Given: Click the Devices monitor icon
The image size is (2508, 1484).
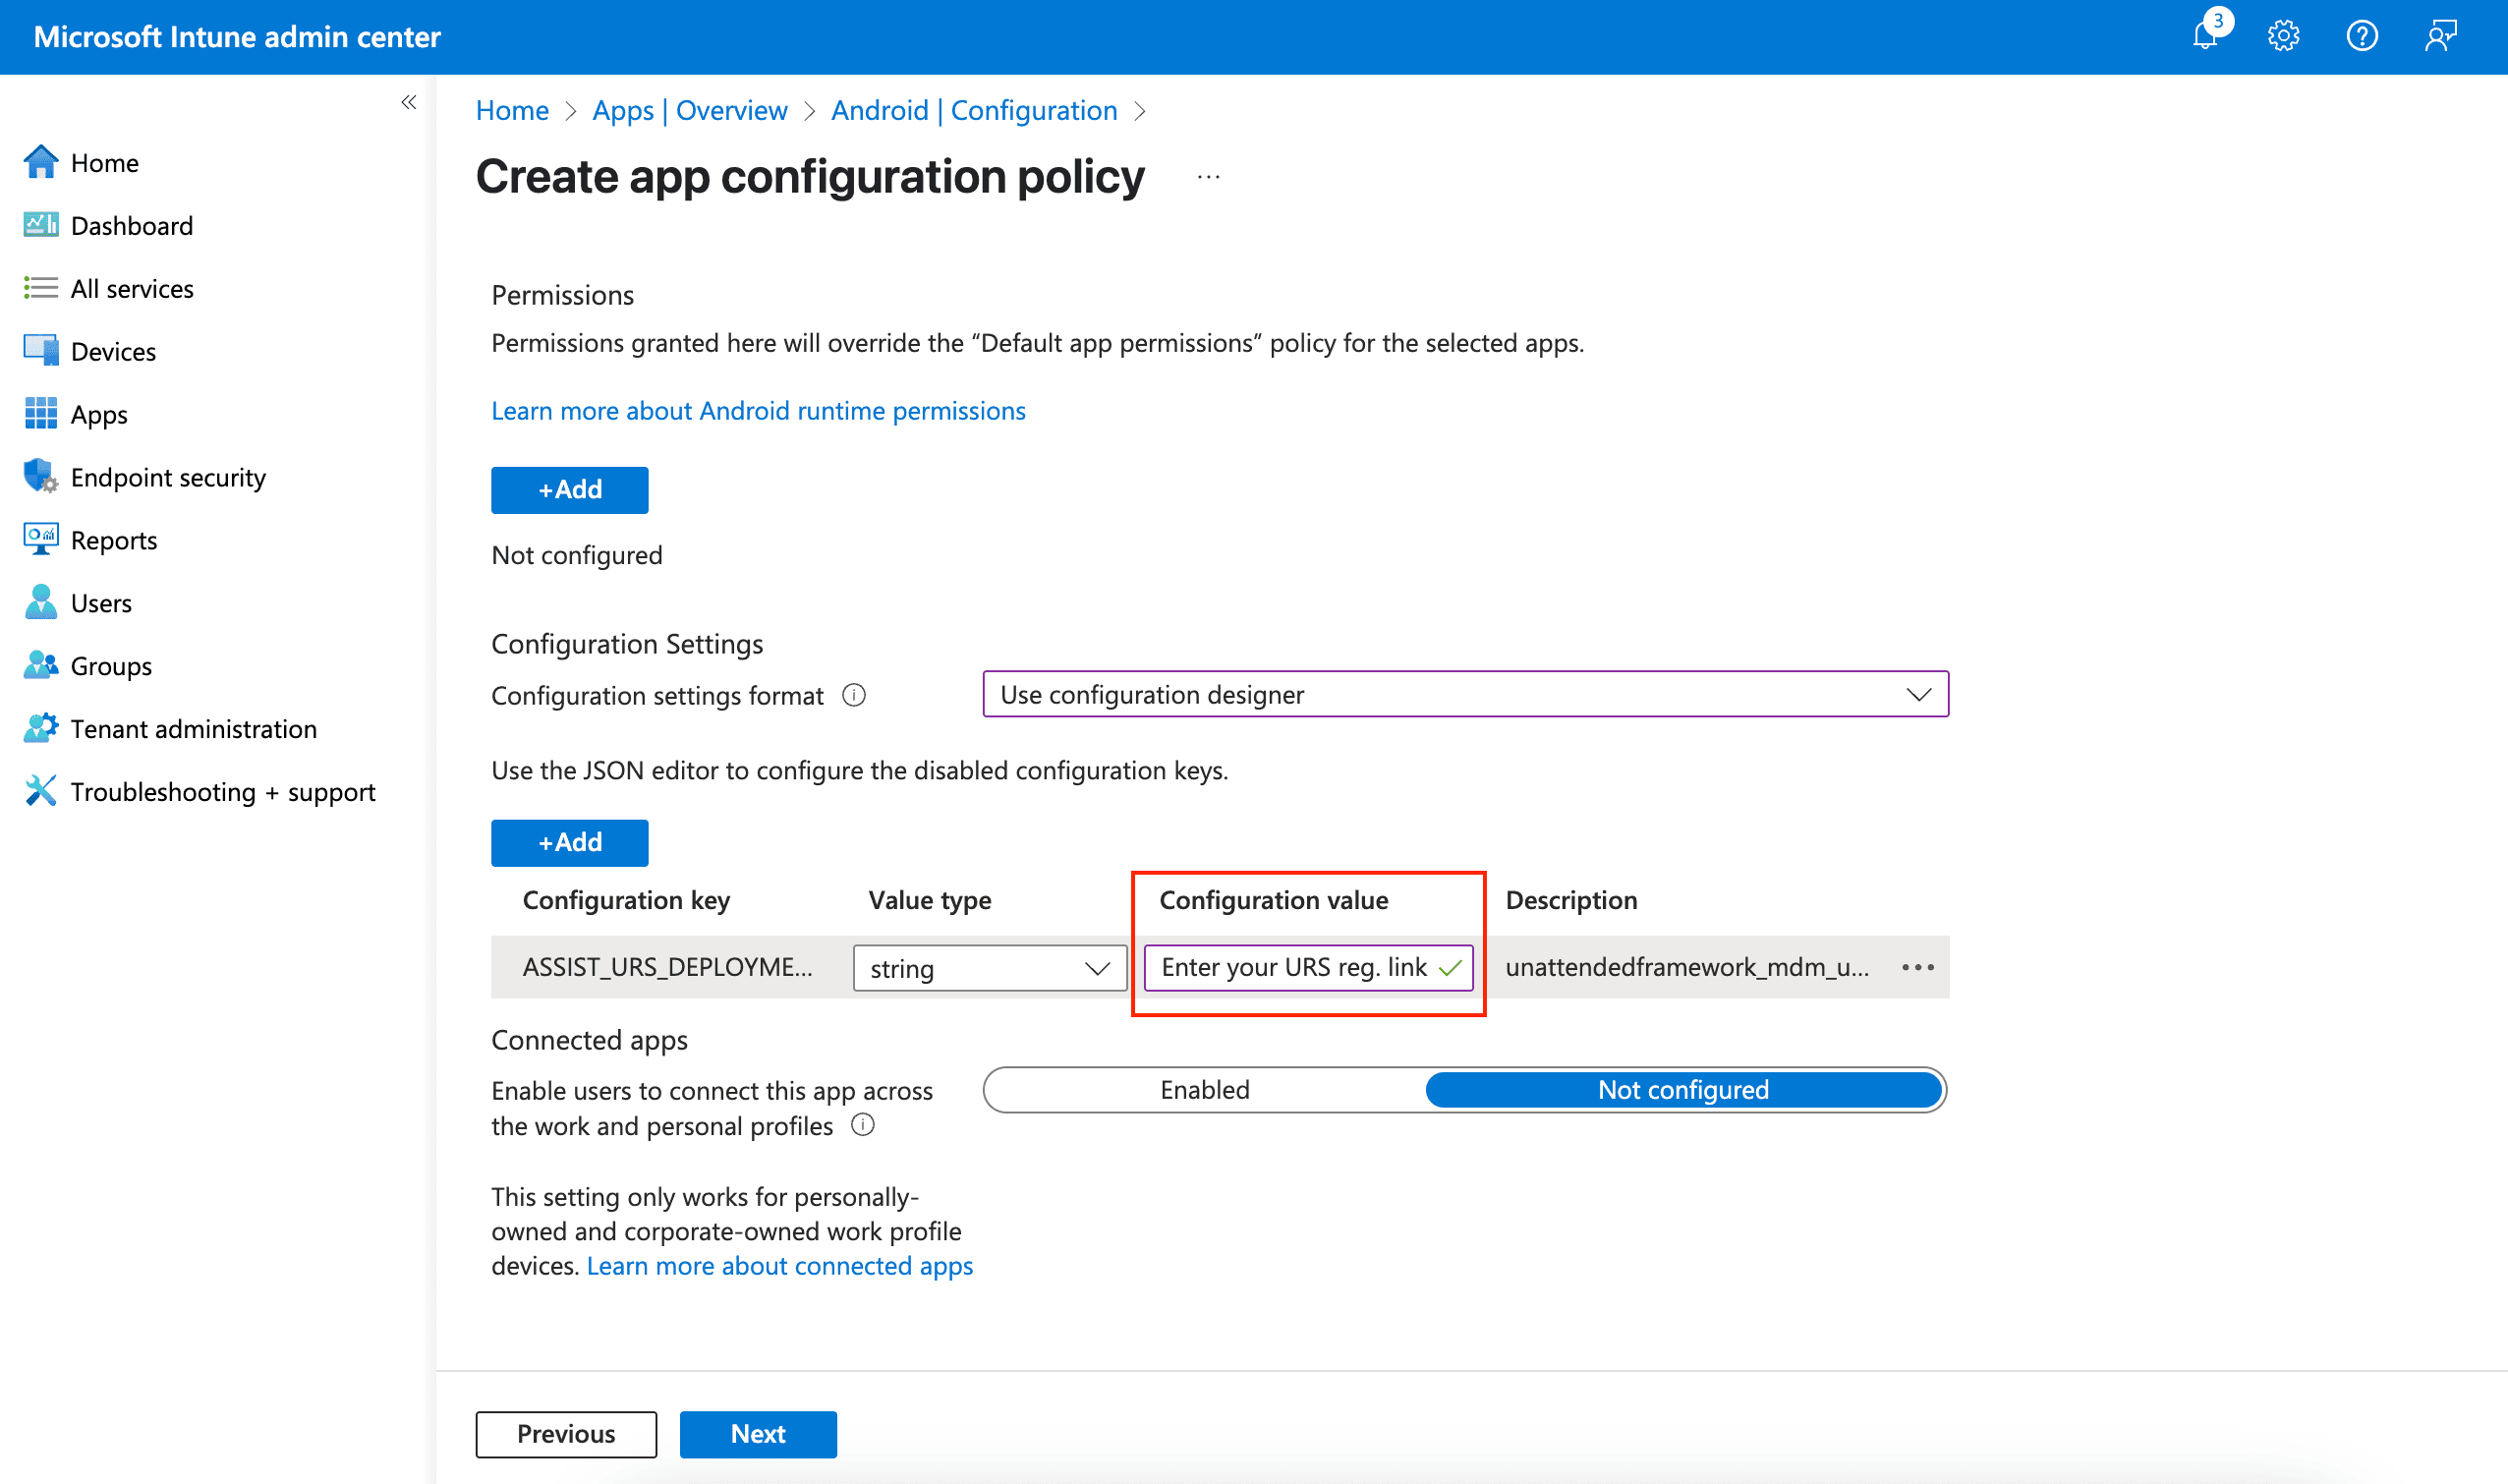Looking at the screenshot, I should coord(40,351).
